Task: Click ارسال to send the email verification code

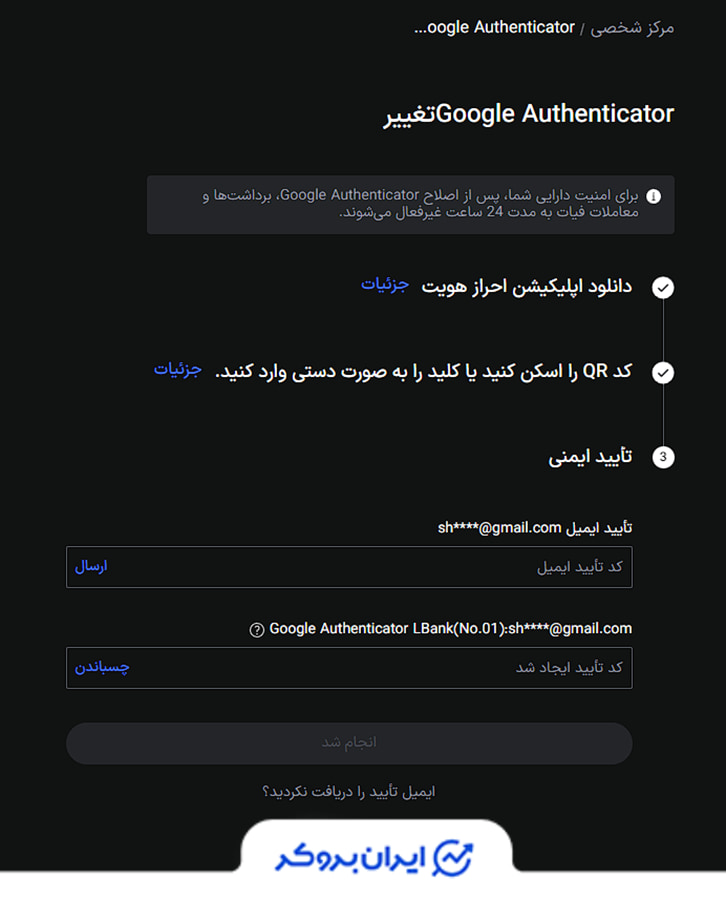Action: click(x=92, y=567)
